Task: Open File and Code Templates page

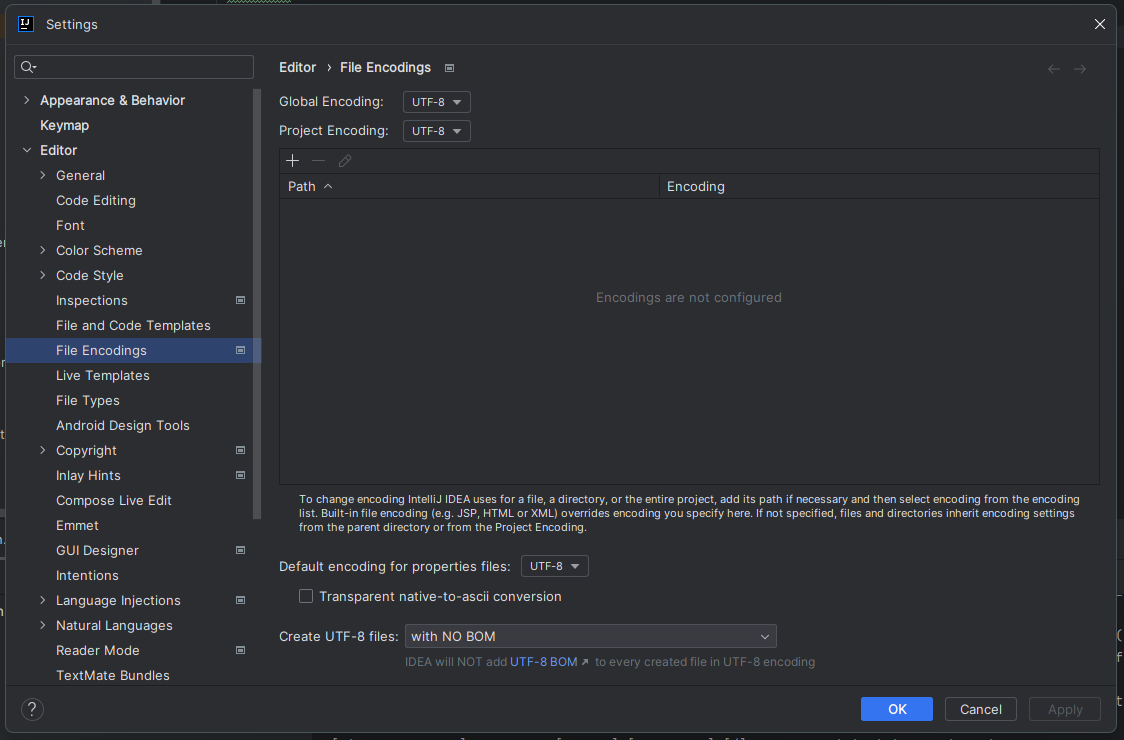Action: 133,326
